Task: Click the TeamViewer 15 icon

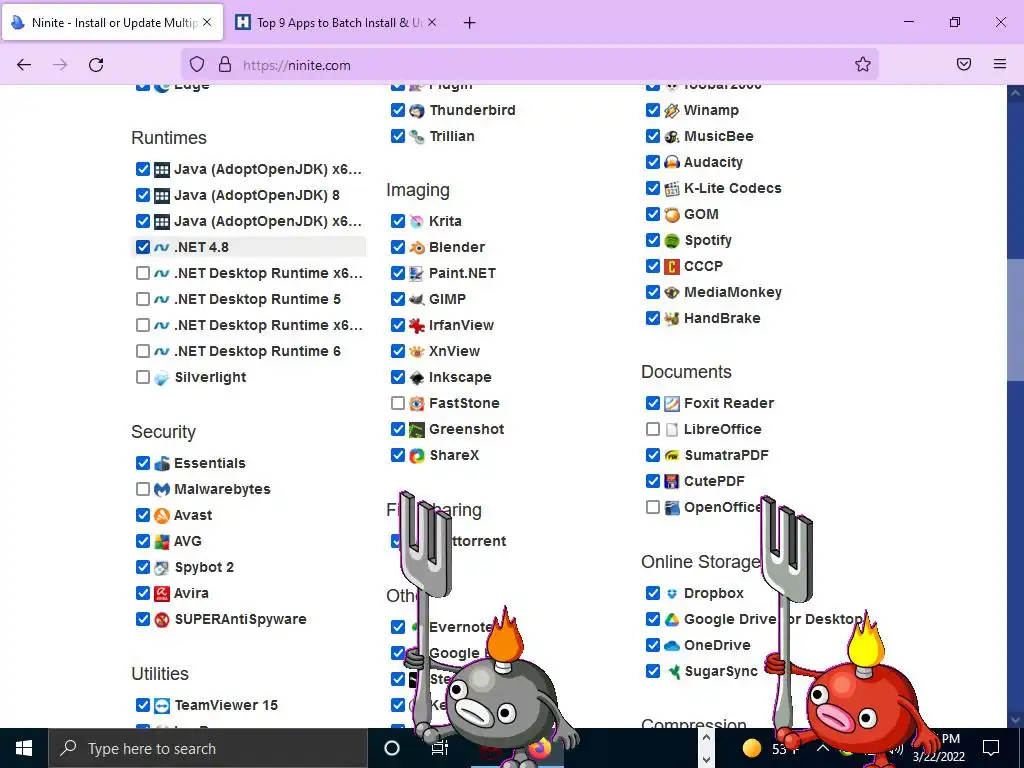Action: coord(162,705)
